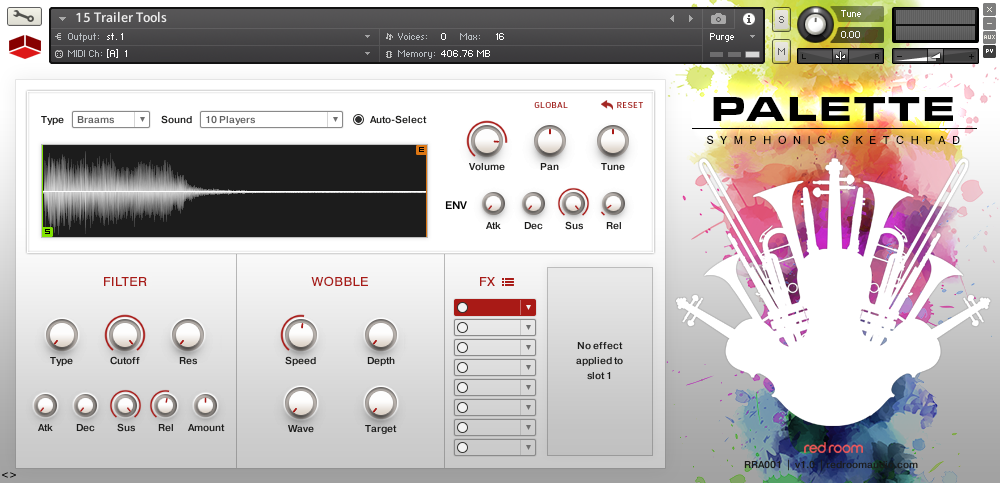Solo the instrument with the S button
The height and width of the screenshot is (483, 1000).
[x=781, y=19]
